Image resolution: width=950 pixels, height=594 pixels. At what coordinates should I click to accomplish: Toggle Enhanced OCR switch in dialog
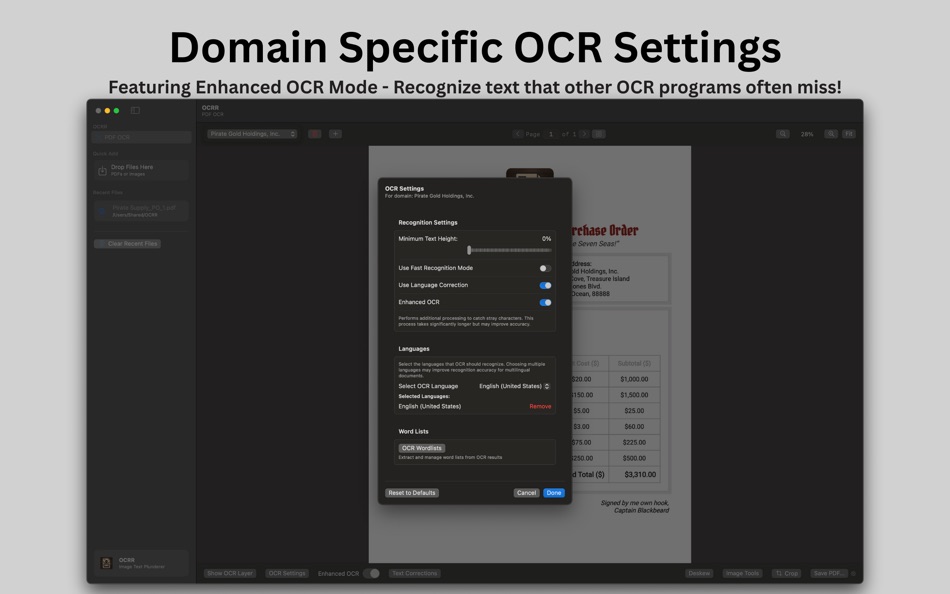545,302
